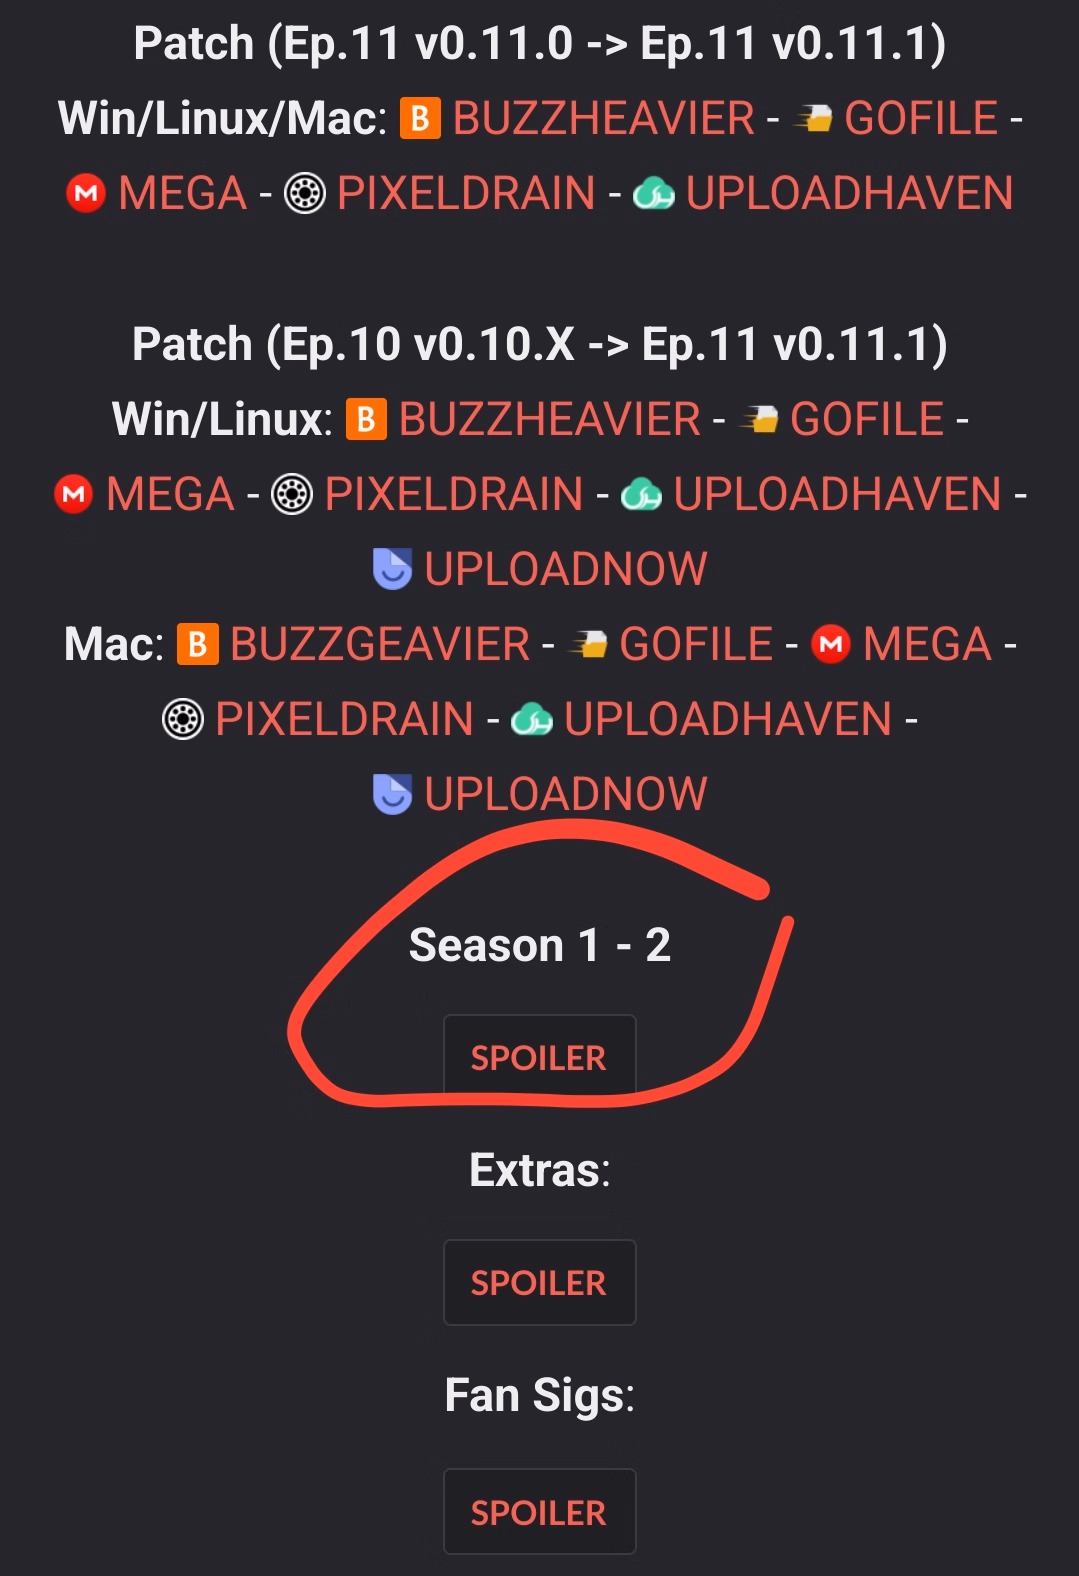Click the red MEGA icon under the Ep.11 v0.11.0 patch
The width and height of the screenshot is (1079, 1576).
point(86,193)
